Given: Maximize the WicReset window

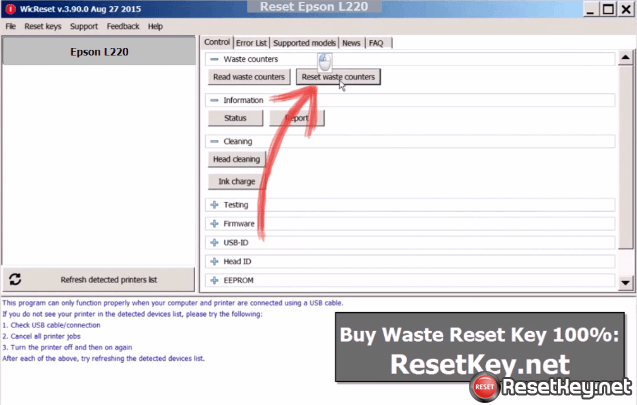Looking at the screenshot, I should coord(608,9).
